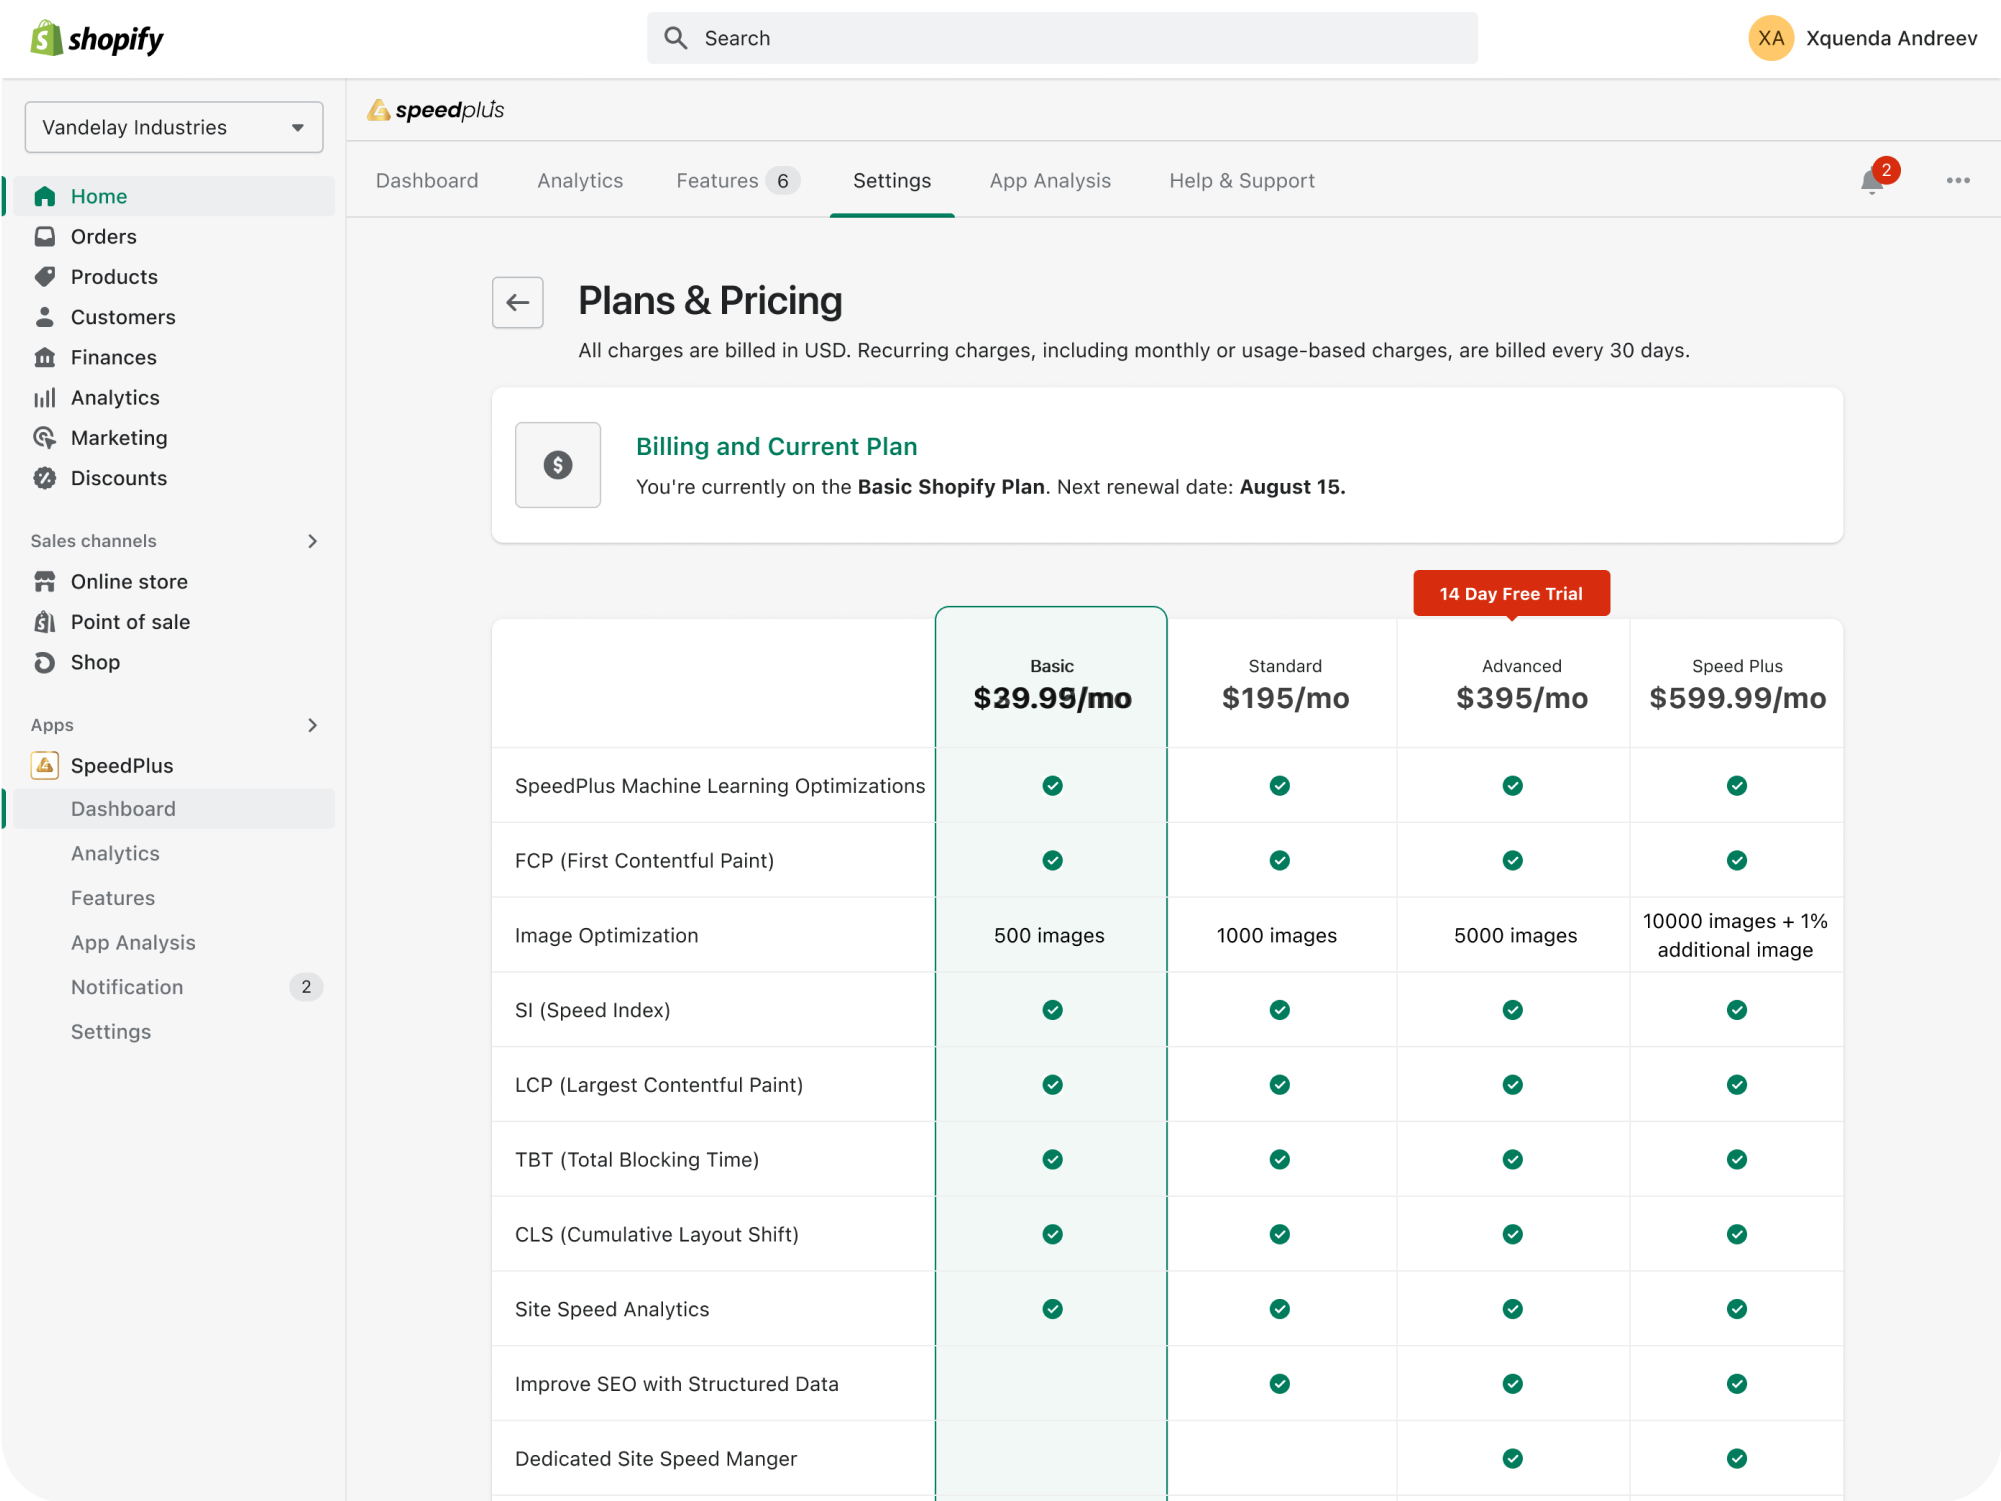Viewport: 2001px width, 1501px height.
Task: Click the 14 Day Free Trial badge
Action: [x=1510, y=594]
